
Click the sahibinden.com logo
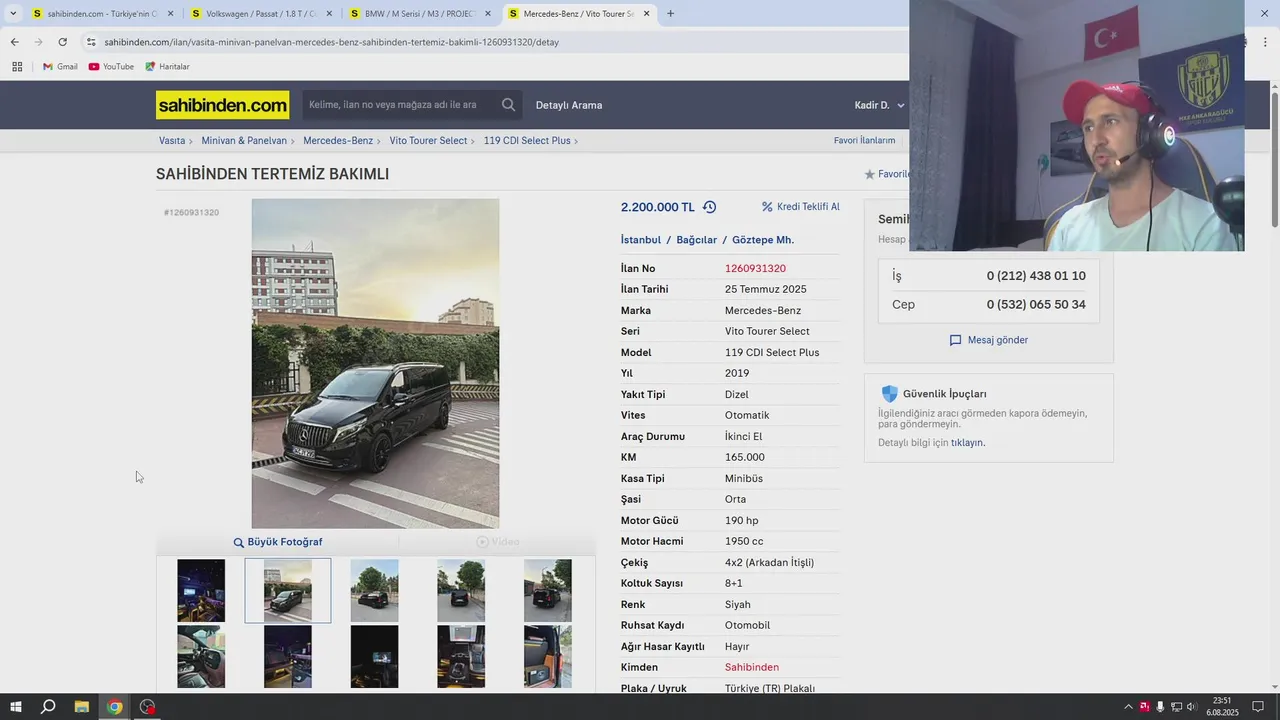[x=222, y=105]
